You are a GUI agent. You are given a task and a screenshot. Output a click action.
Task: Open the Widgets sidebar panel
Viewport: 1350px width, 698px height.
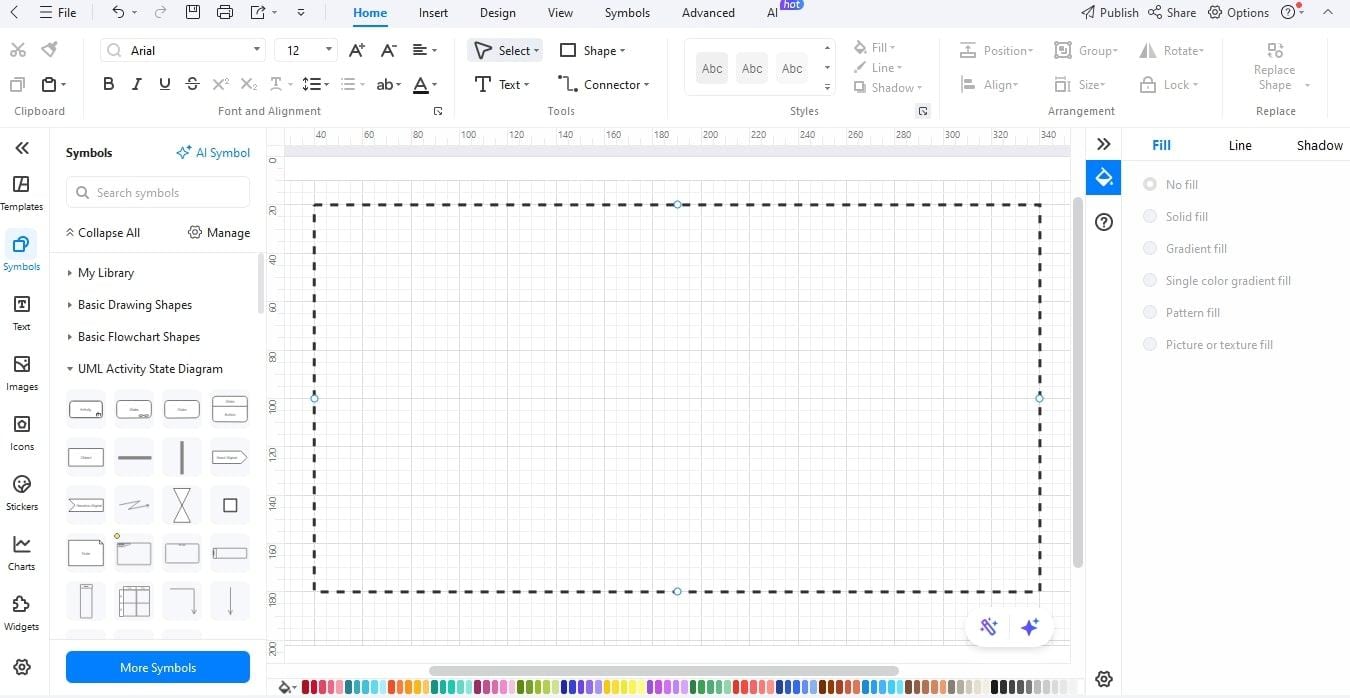point(21,612)
